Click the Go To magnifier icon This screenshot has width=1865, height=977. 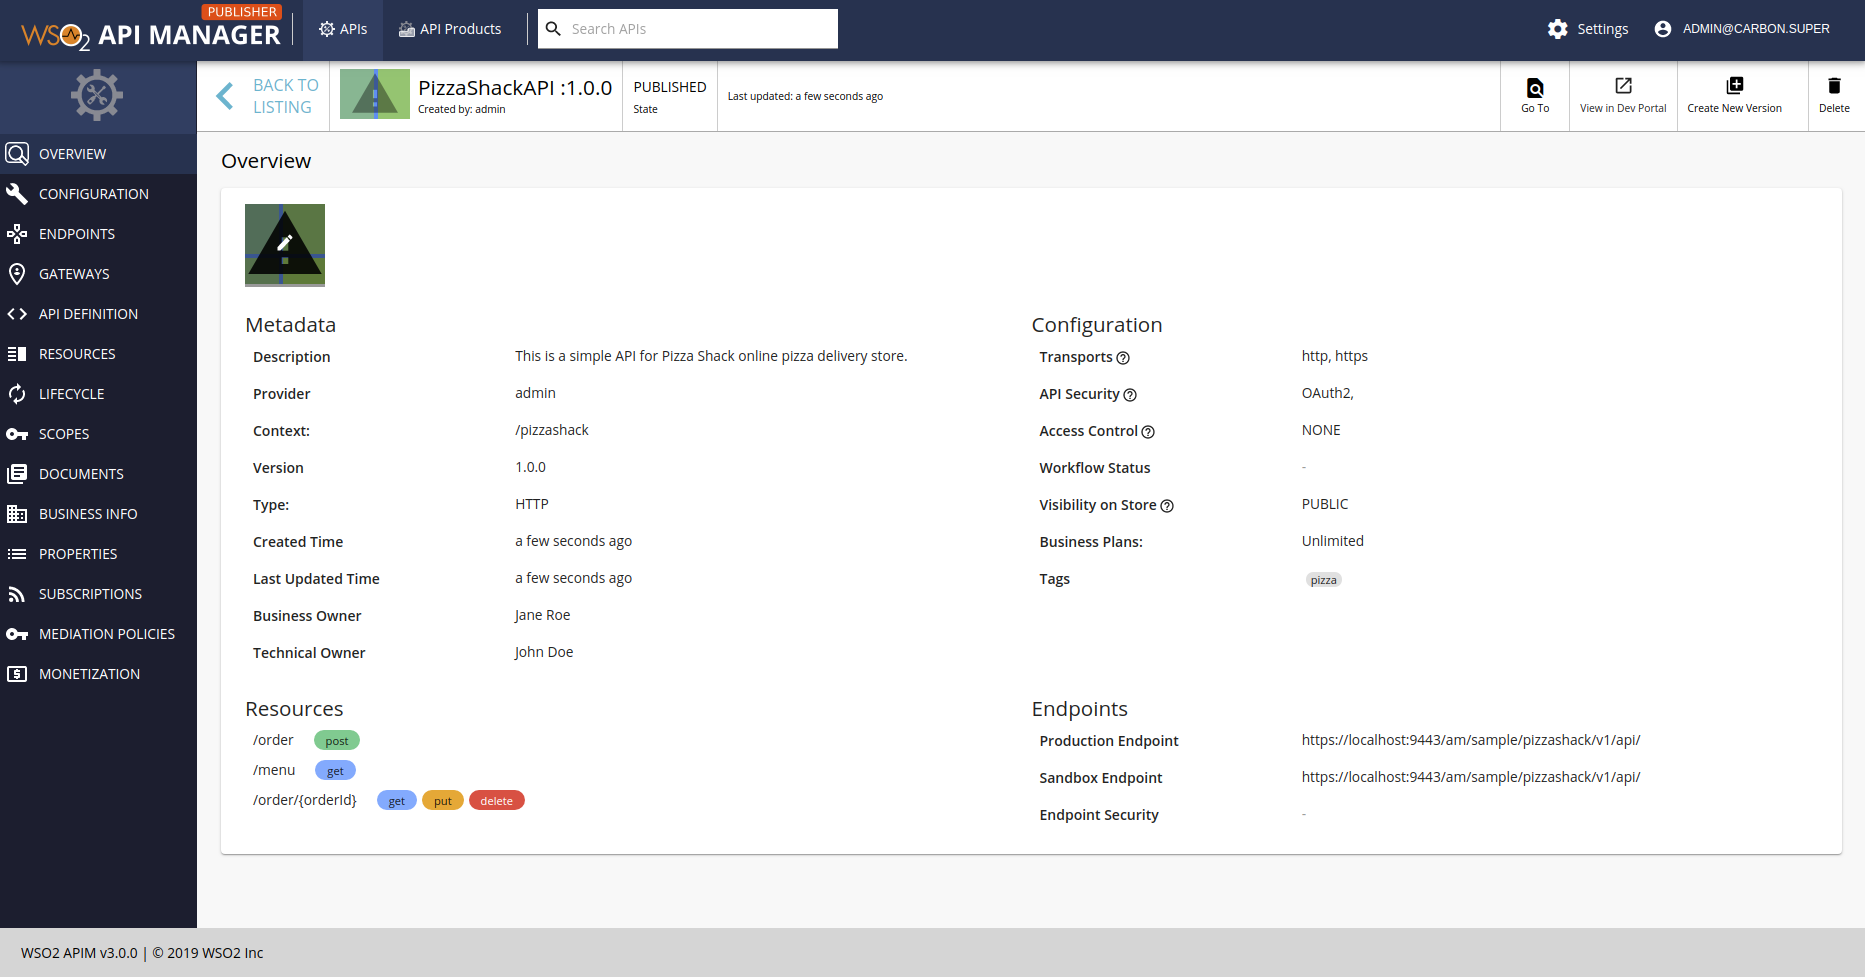click(x=1534, y=87)
